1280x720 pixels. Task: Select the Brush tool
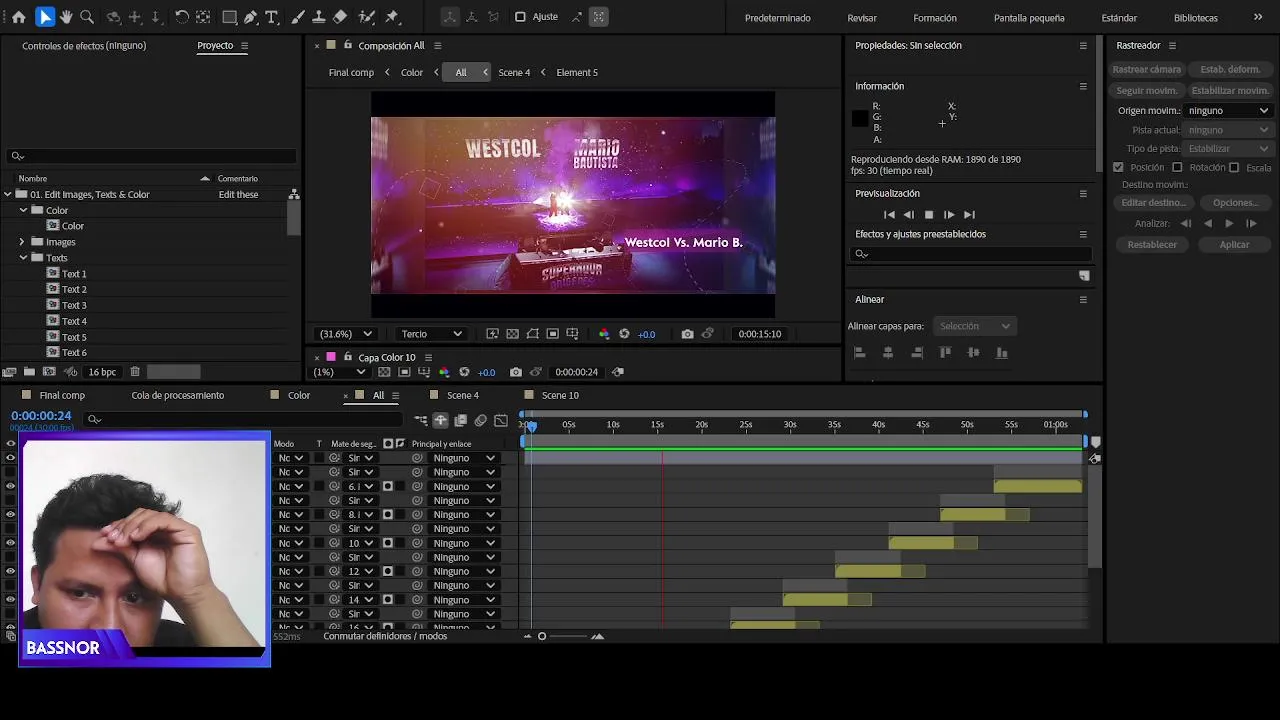298,17
